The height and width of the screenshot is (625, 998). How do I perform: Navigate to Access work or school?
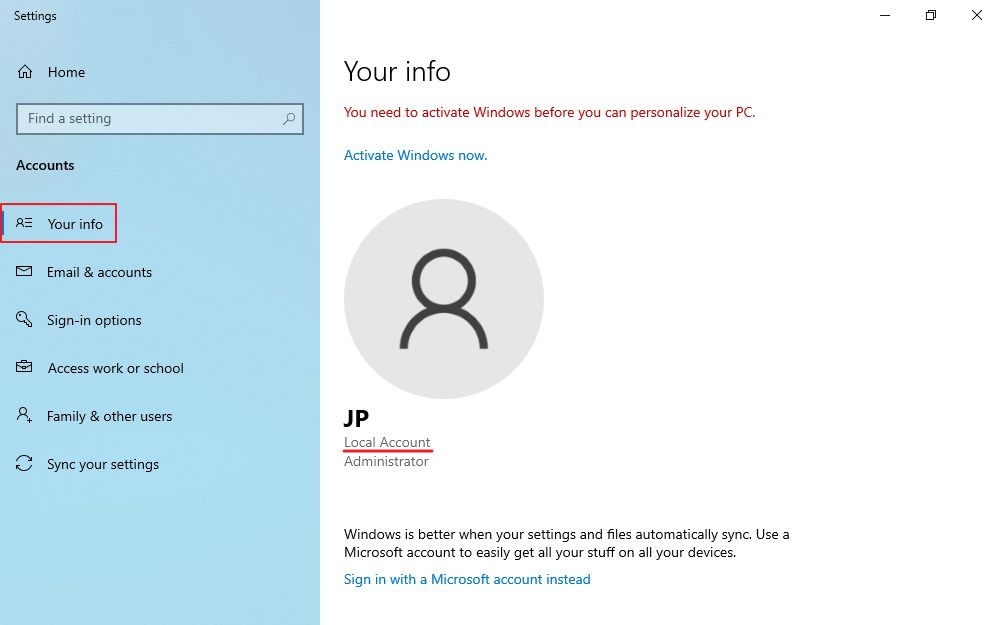[116, 367]
